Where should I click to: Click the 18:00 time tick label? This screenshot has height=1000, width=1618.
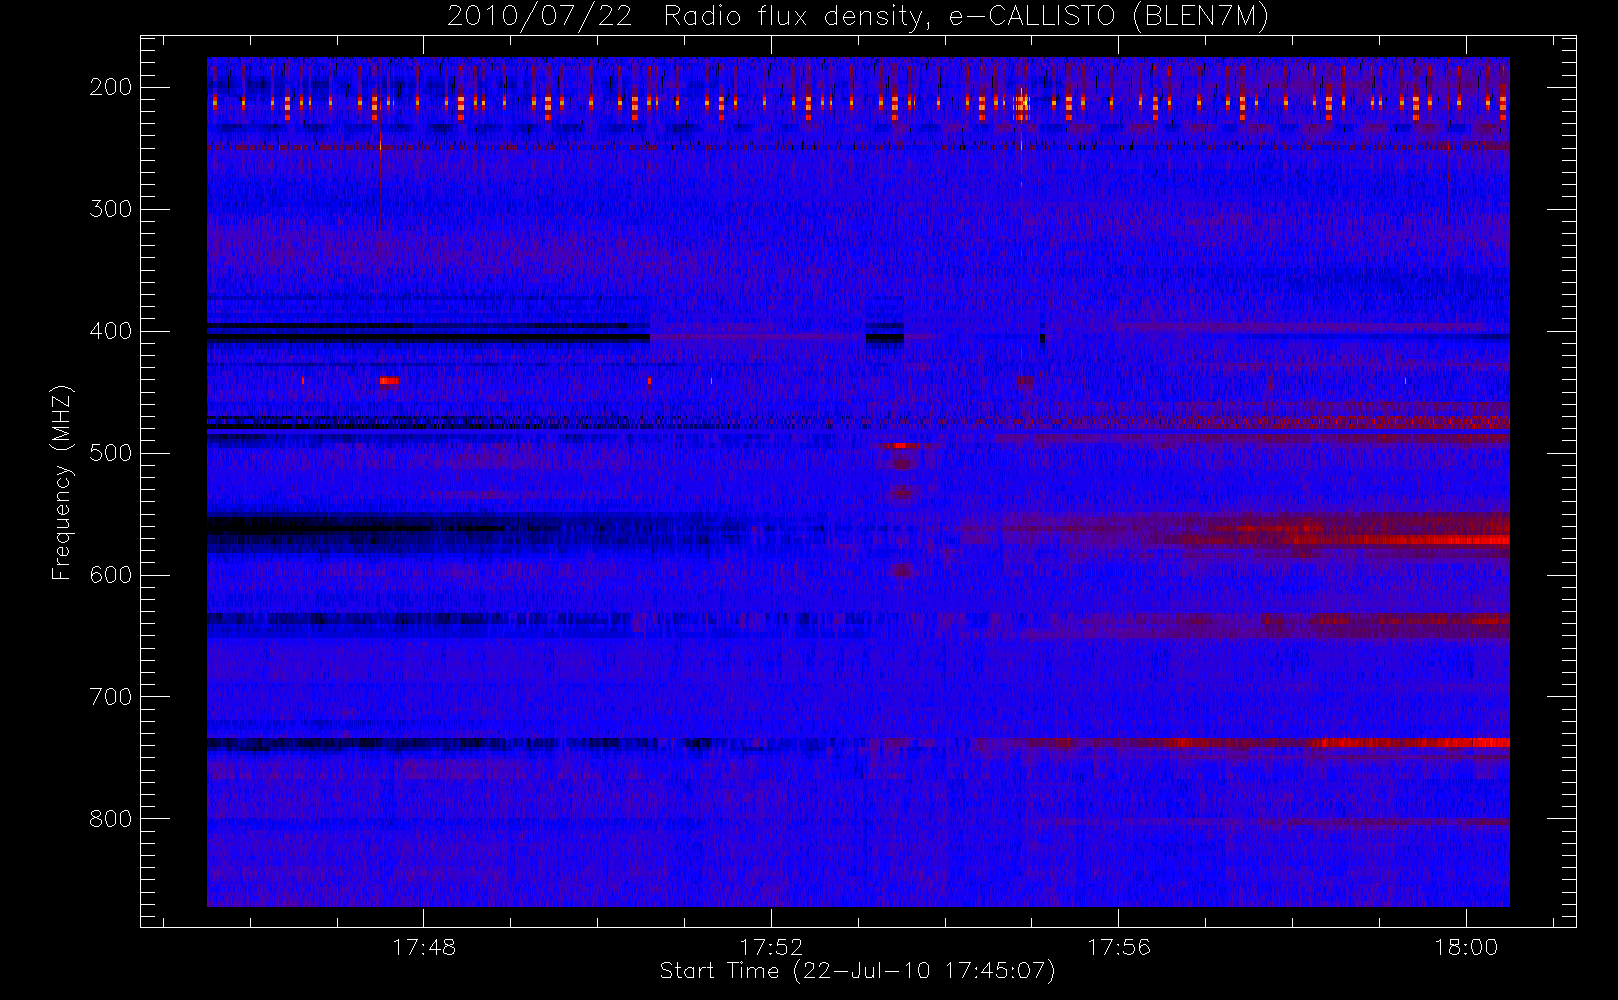click(1466, 946)
